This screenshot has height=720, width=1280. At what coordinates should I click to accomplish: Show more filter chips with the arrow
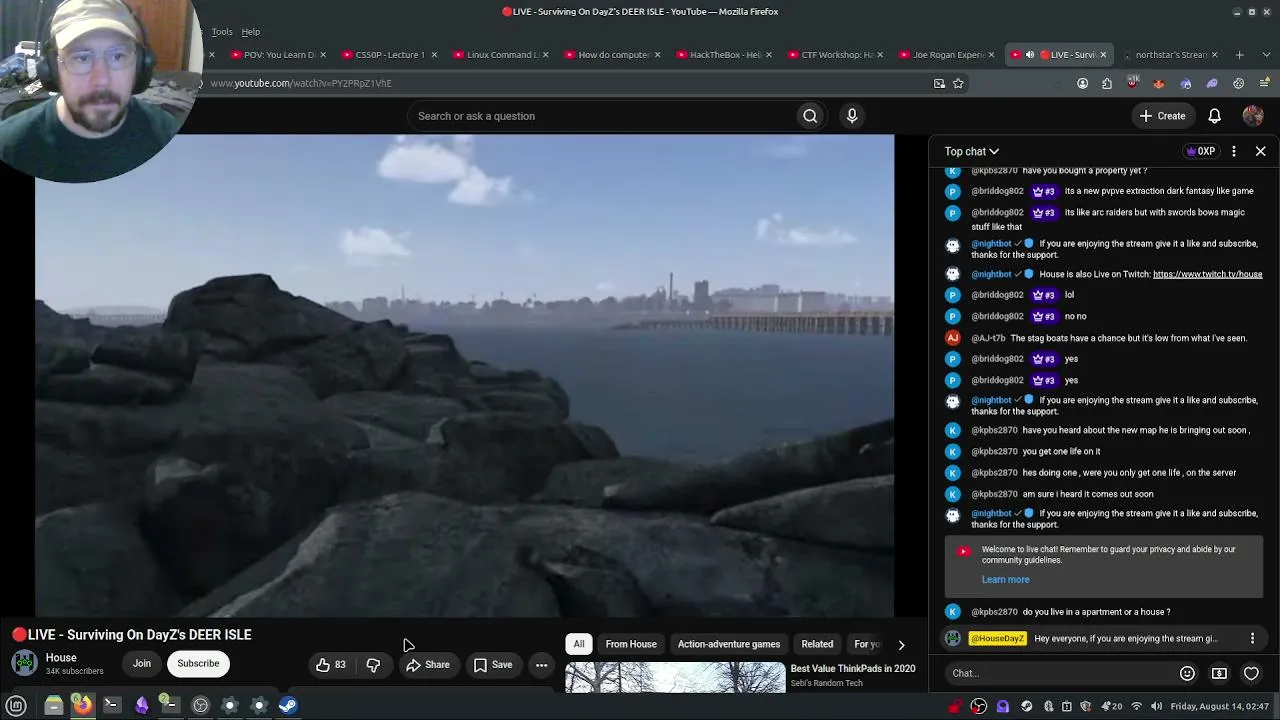point(901,645)
